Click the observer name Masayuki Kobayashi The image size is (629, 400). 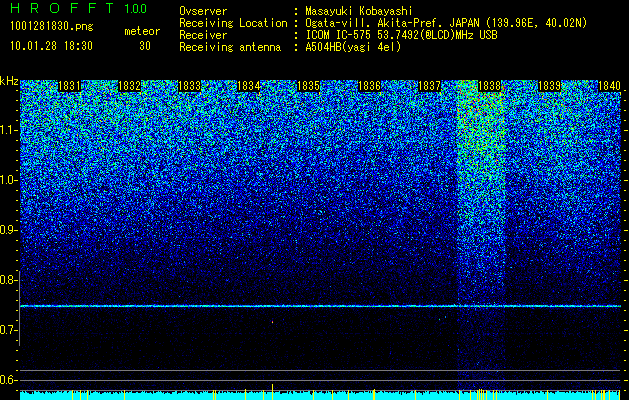point(359,11)
